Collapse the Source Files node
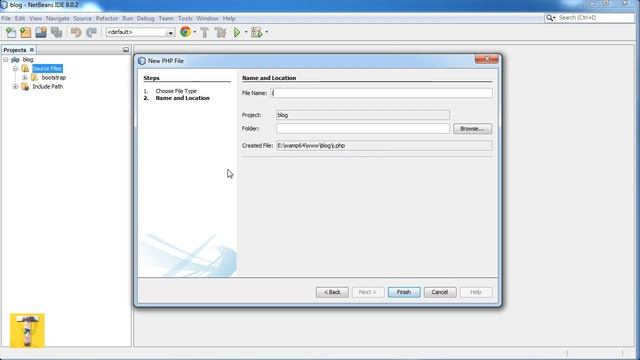Viewport: 640px width, 360px height. point(15,69)
